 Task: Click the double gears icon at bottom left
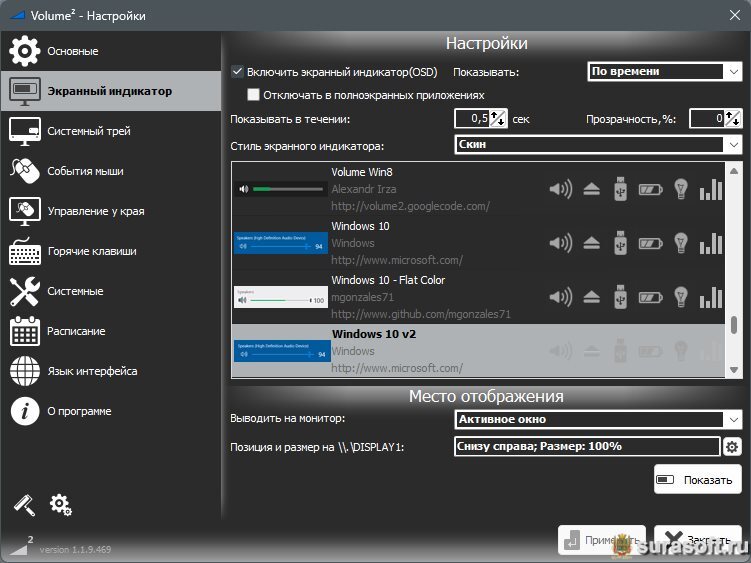pos(60,504)
